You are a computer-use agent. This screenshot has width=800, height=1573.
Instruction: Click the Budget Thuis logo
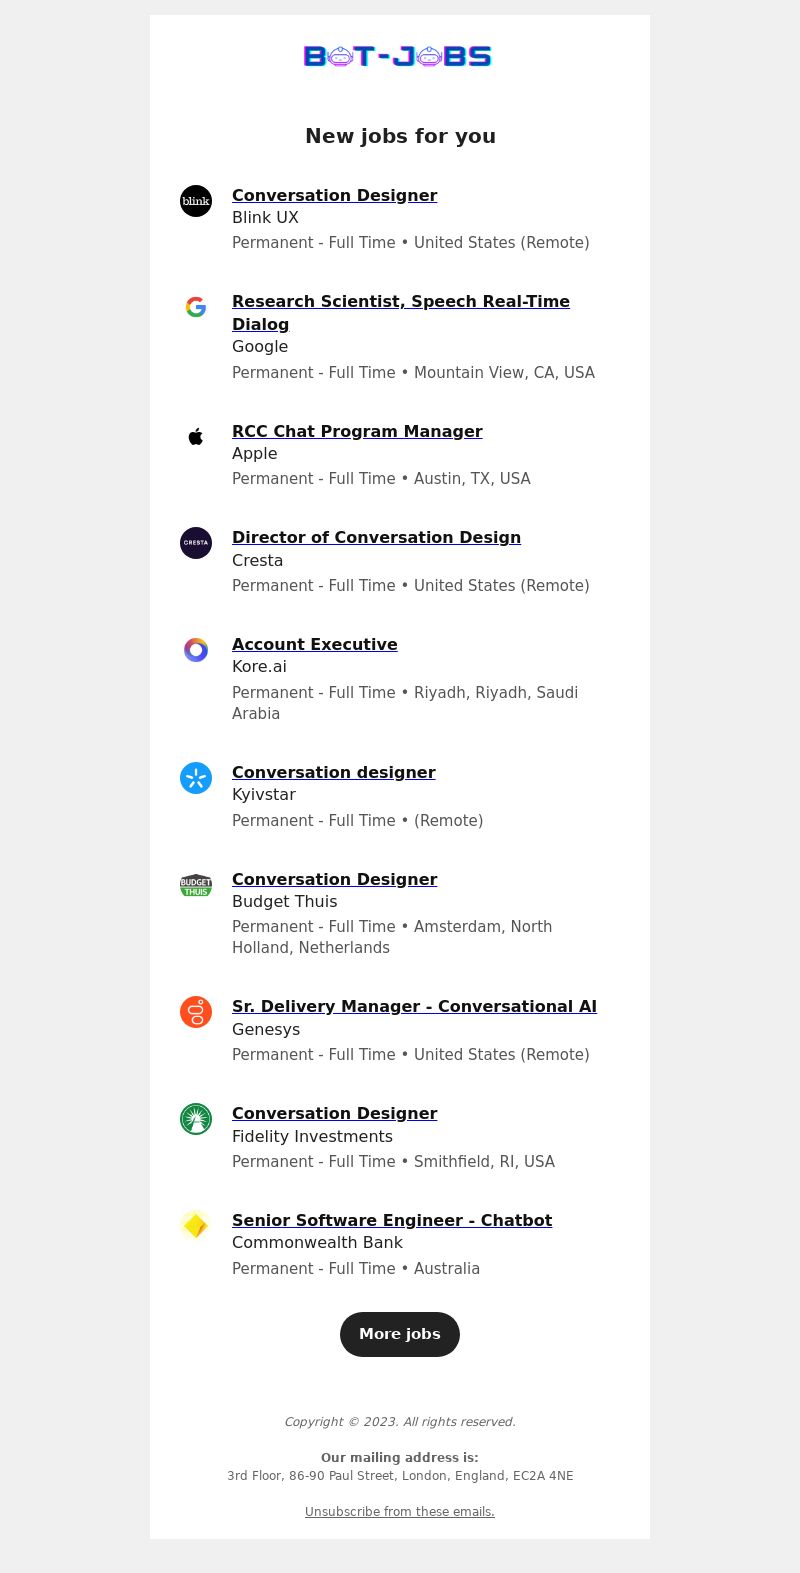click(x=196, y=885)
